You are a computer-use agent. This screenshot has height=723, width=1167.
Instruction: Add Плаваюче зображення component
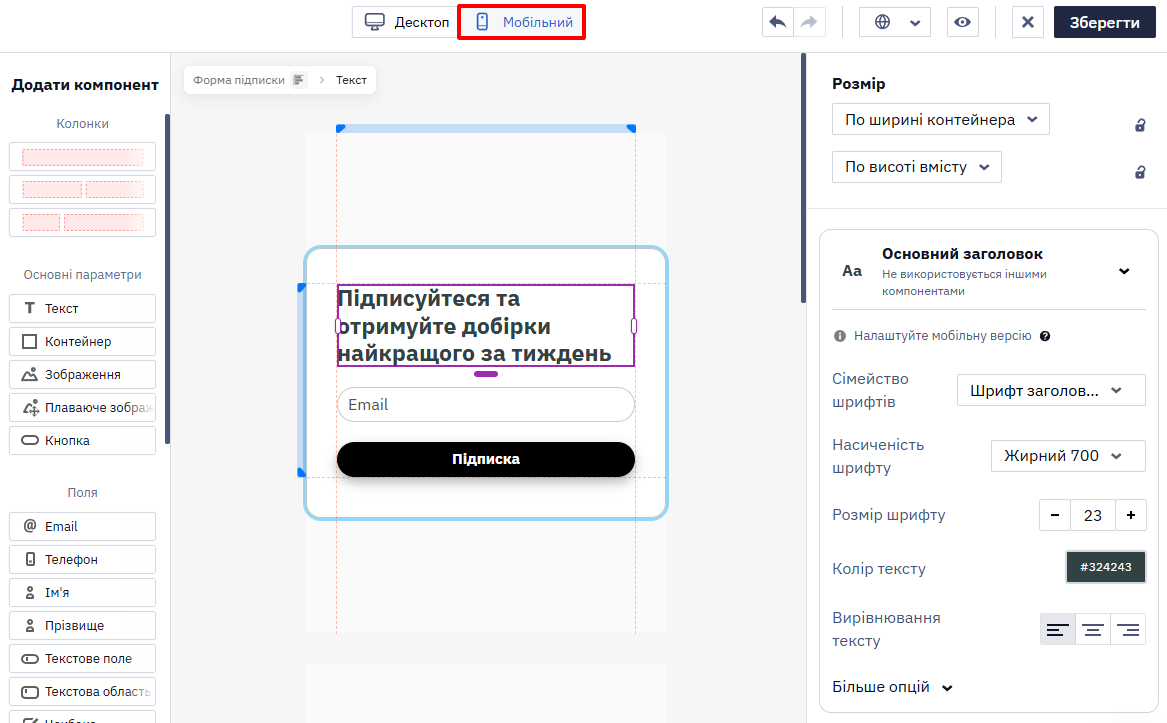pyautogui.click(x=83, y=407)
